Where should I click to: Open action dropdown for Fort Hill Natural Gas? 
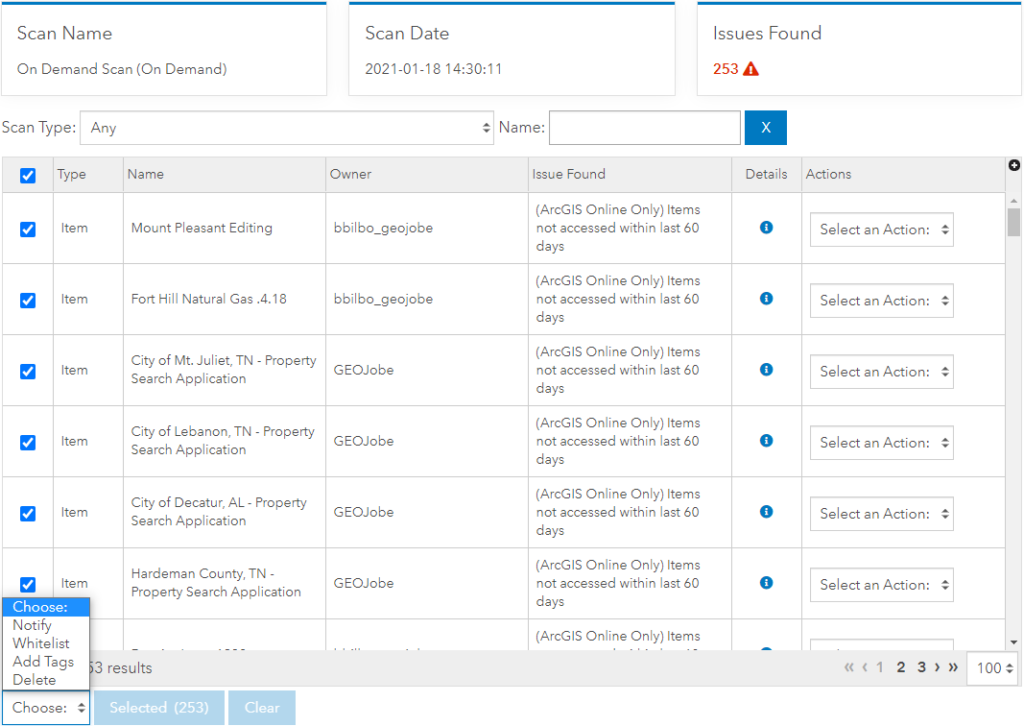pos(881,300)
